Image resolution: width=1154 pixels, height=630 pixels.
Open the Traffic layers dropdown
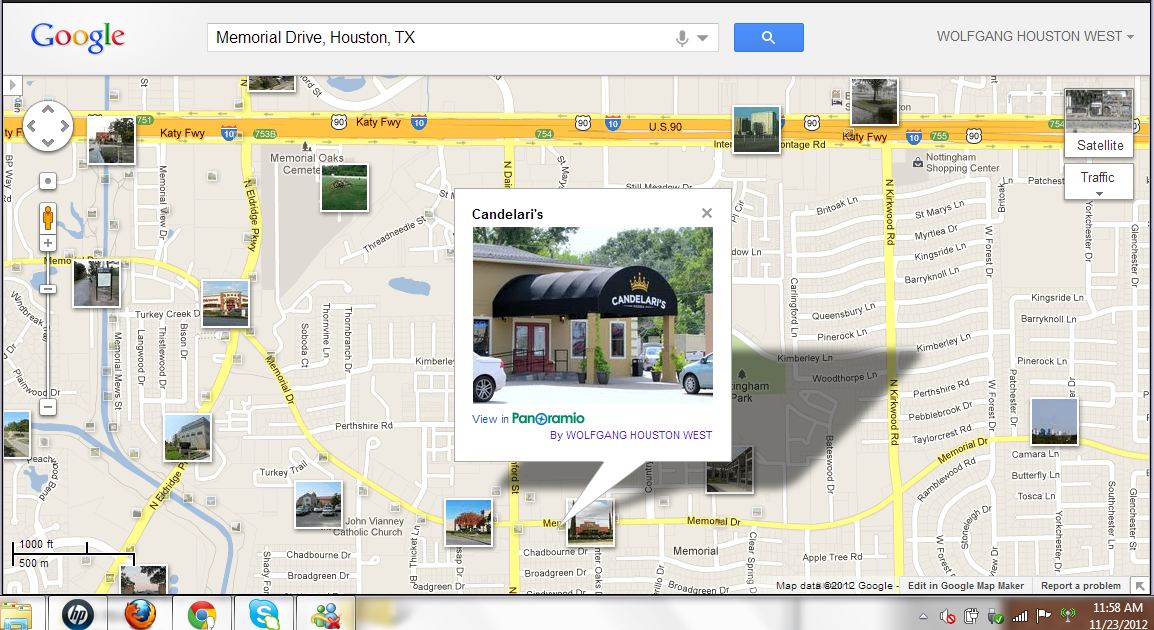1098,181
